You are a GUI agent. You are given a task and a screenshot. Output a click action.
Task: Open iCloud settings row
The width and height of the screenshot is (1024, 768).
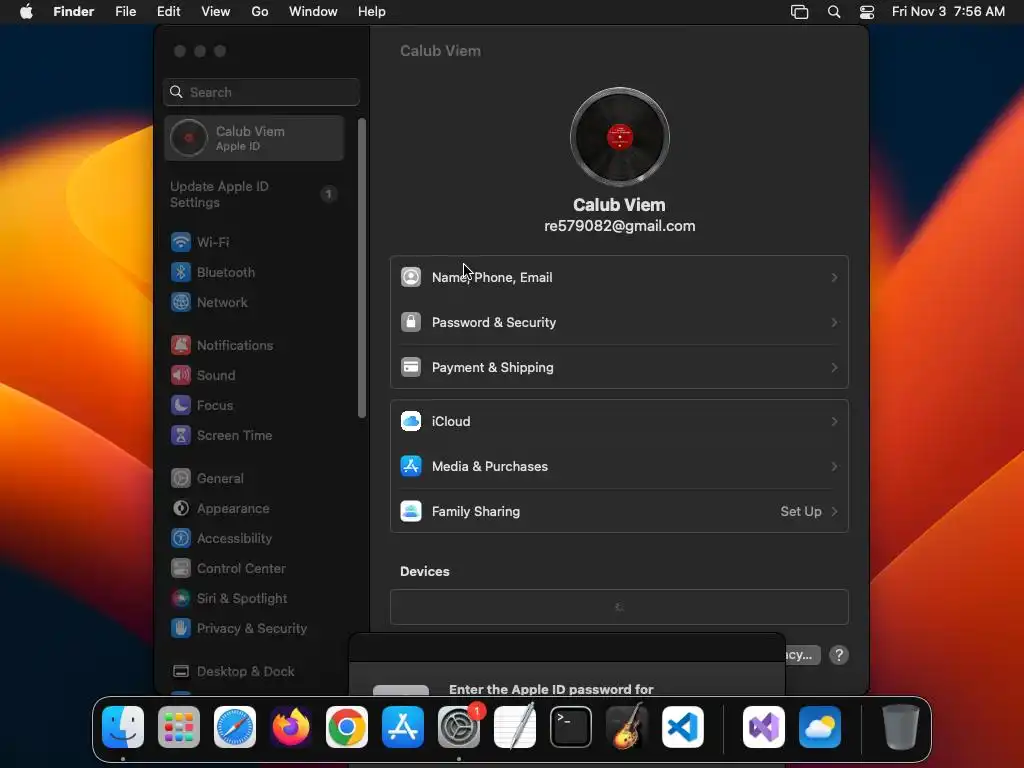click(x=619, y=421)
